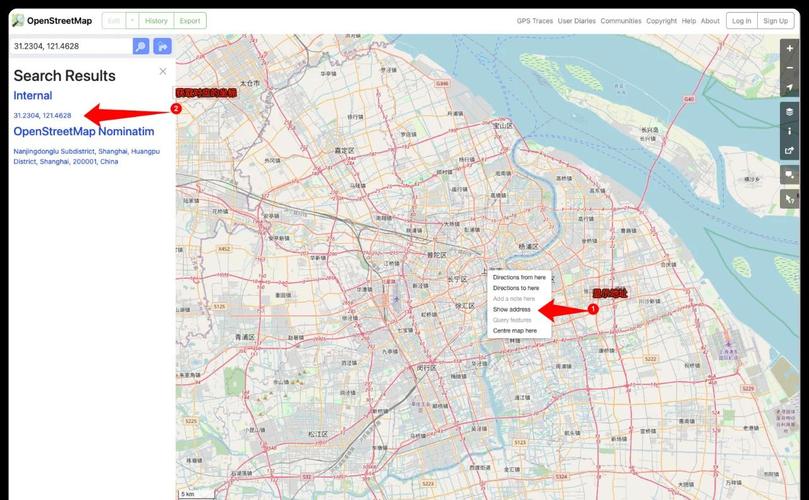The height and width of the screenshot is (500, 809).
Task: Expand the Edit dropdown arrow
Action: pyautogui.click(x=132, y=20)
